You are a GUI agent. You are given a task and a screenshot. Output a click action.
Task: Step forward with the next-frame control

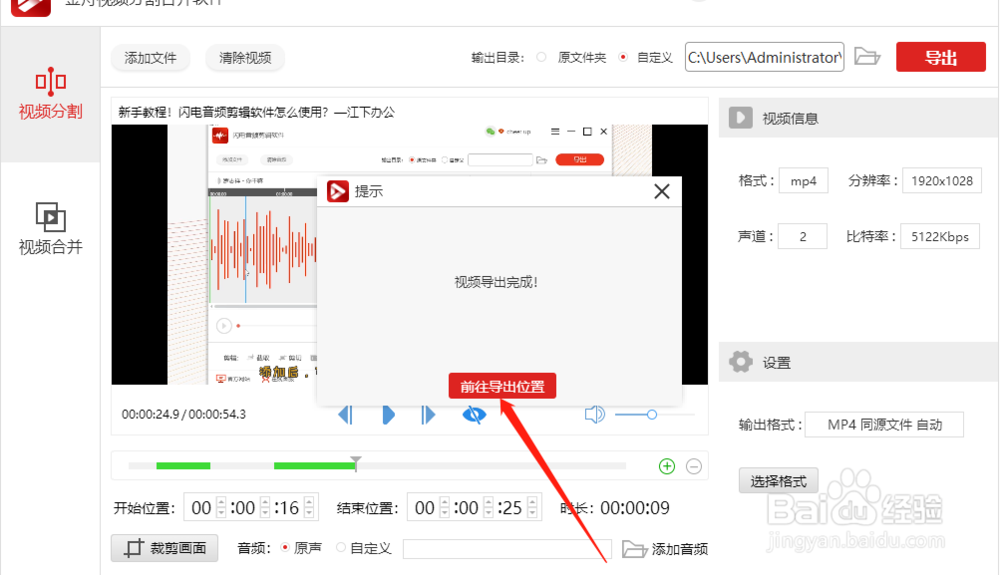428,415
